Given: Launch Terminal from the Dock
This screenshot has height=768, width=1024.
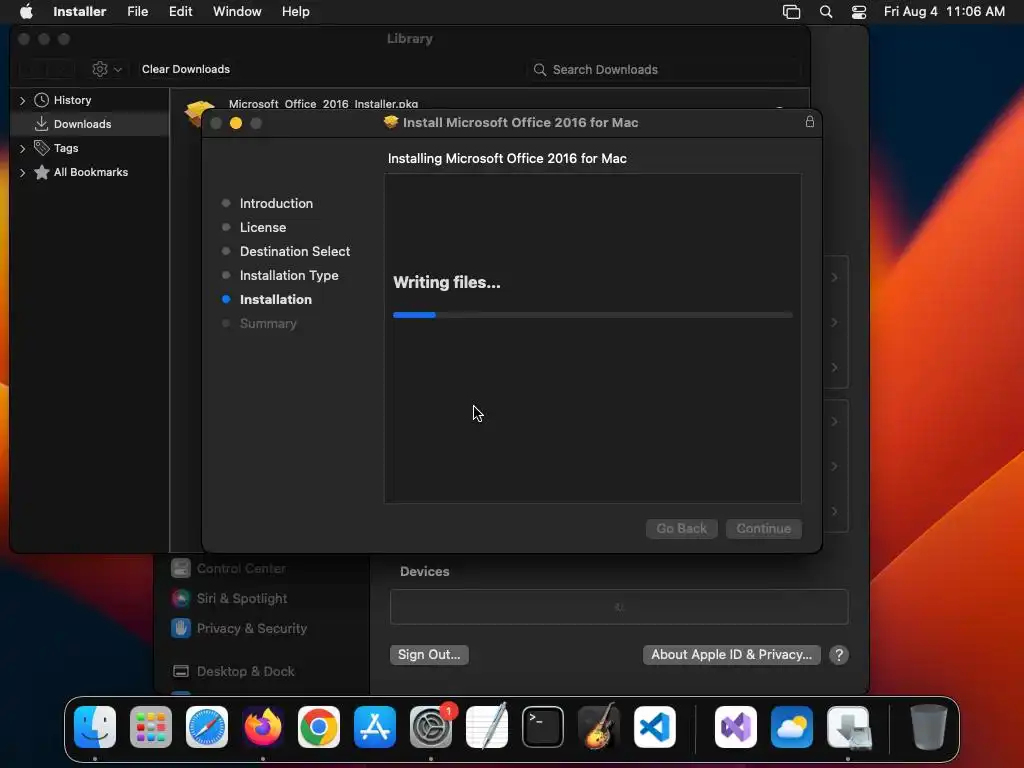Looking at the screenshot, I should tap(543, 726).
